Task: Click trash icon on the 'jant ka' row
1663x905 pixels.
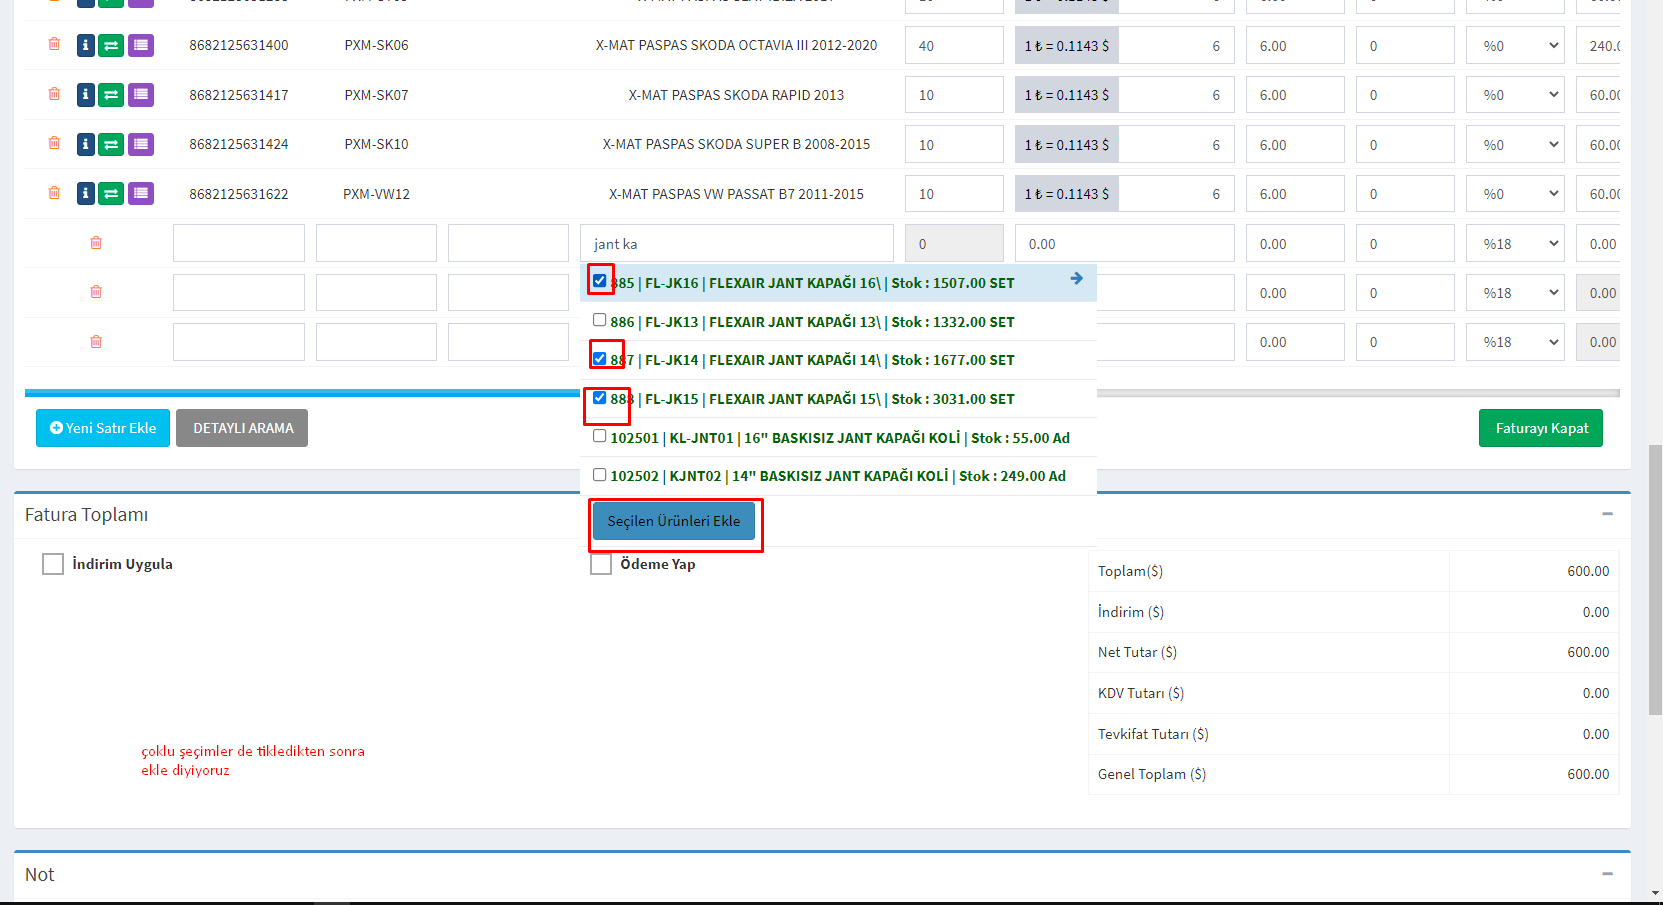Action: pos(96,243)
